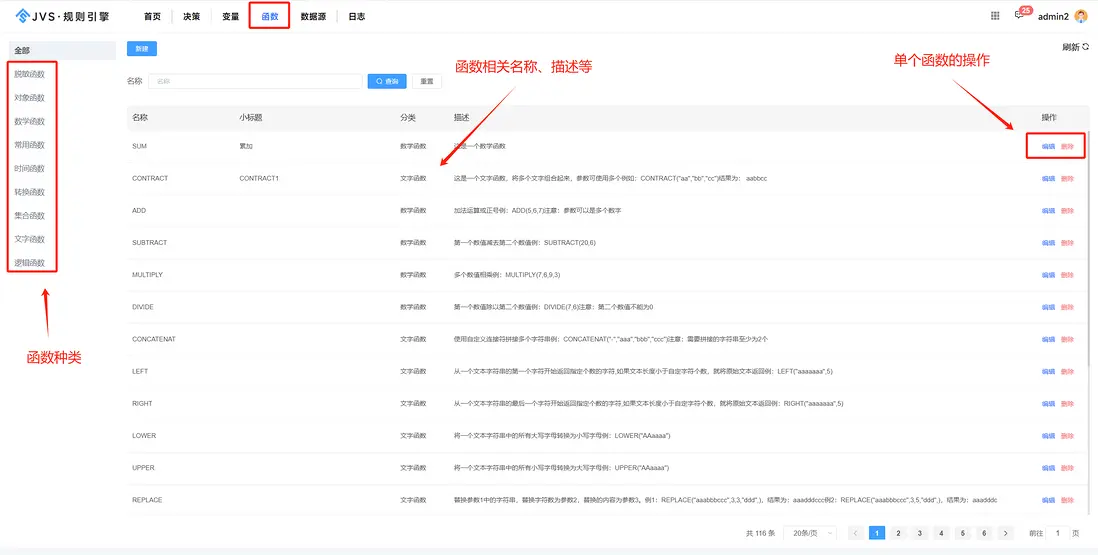This screenshot has height=555, width=1098.
Task: Go to previous page arrow
Action: 855,533
